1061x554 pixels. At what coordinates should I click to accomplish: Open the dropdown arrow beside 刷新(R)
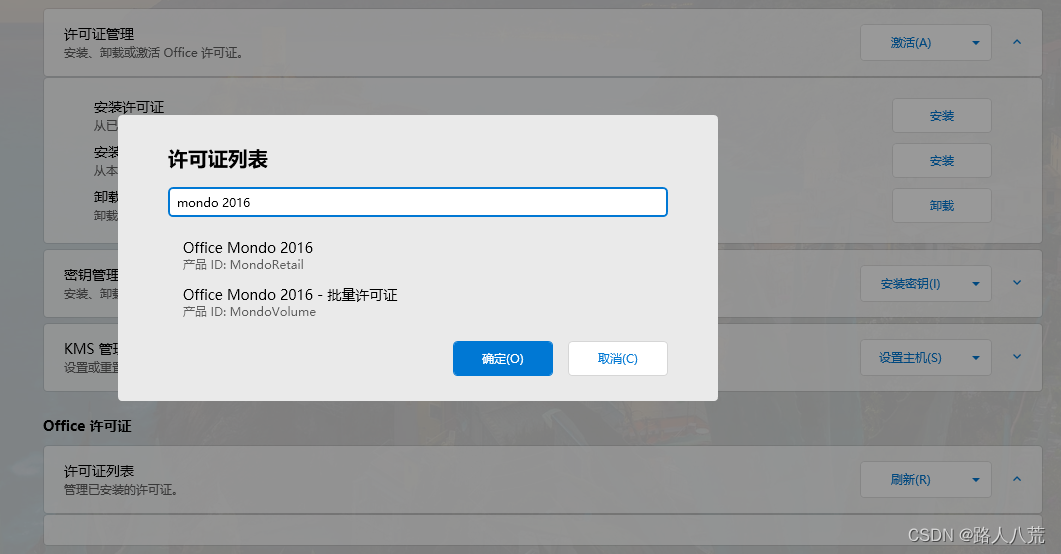click(976, 480)
